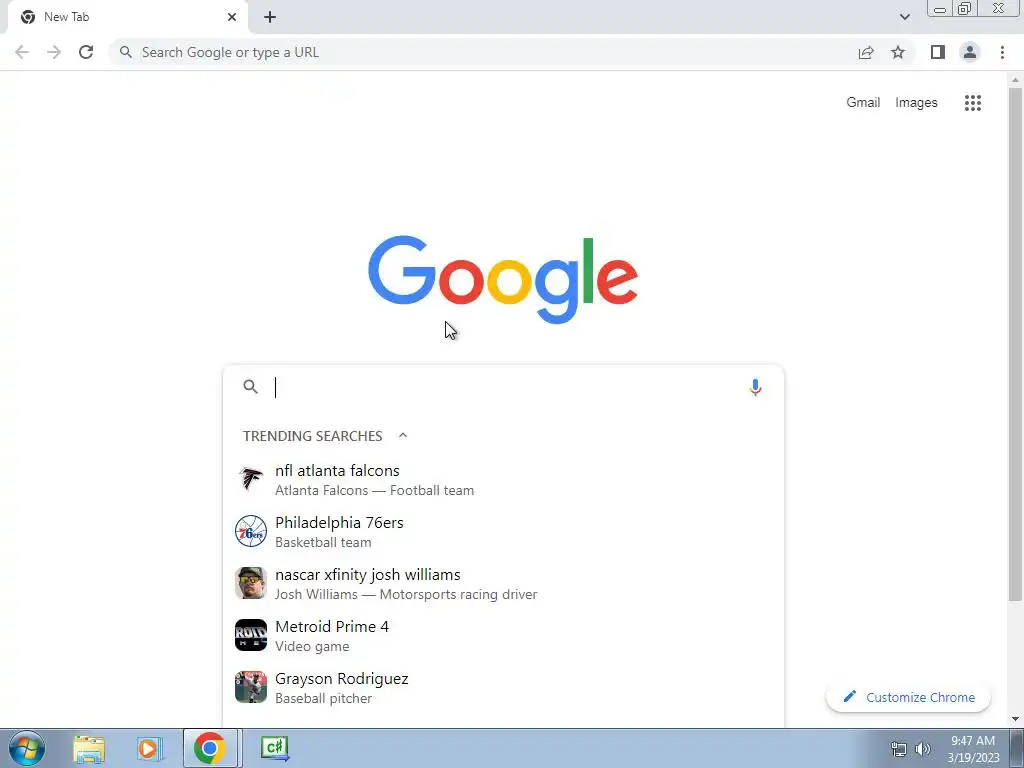The width and height of the screenshot is (1024, 768).
Task: Open the Chrome profile avatar icon
Action: pos(970,52)
